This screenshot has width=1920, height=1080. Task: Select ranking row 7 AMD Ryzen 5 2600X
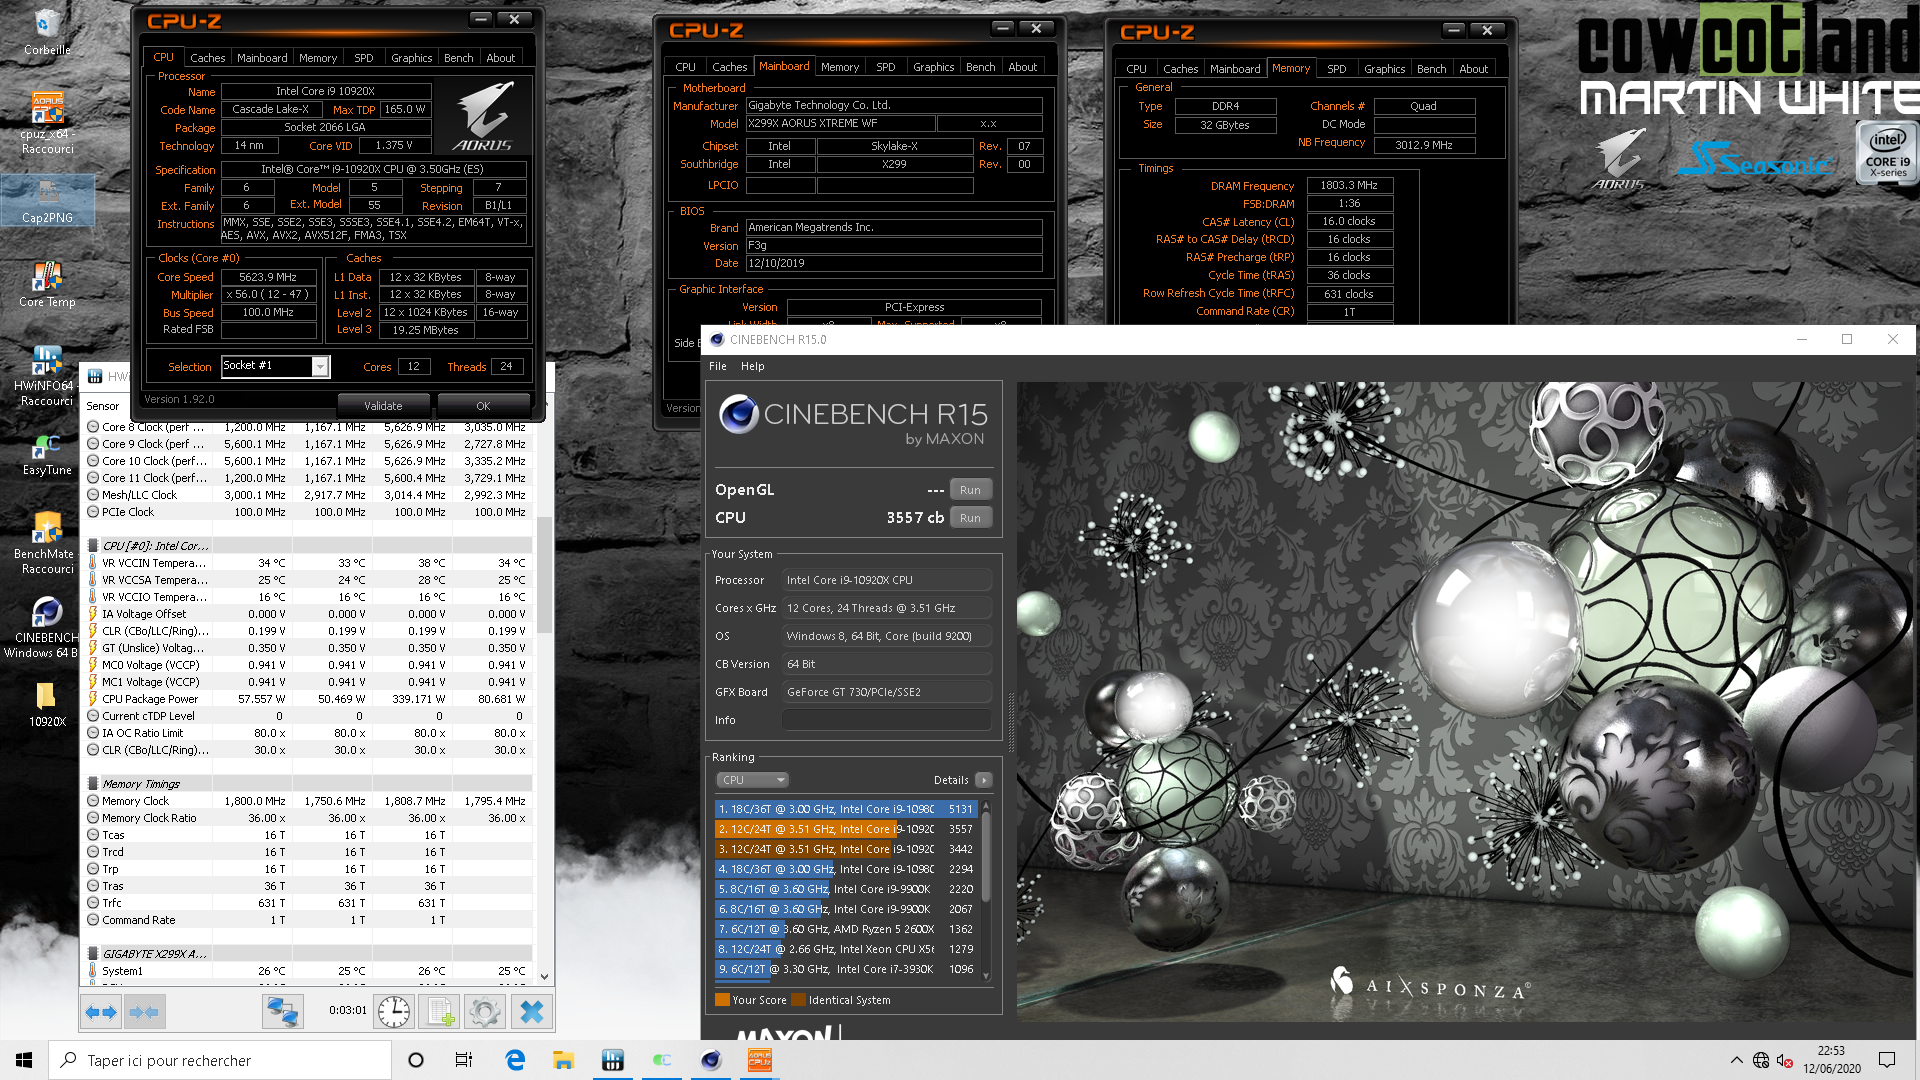point(846,929)
